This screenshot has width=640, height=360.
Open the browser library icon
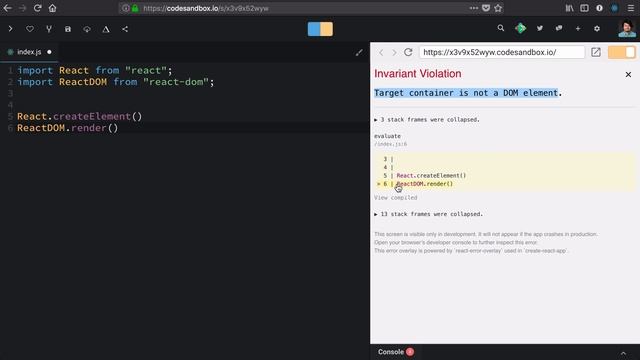pos(569,8)
